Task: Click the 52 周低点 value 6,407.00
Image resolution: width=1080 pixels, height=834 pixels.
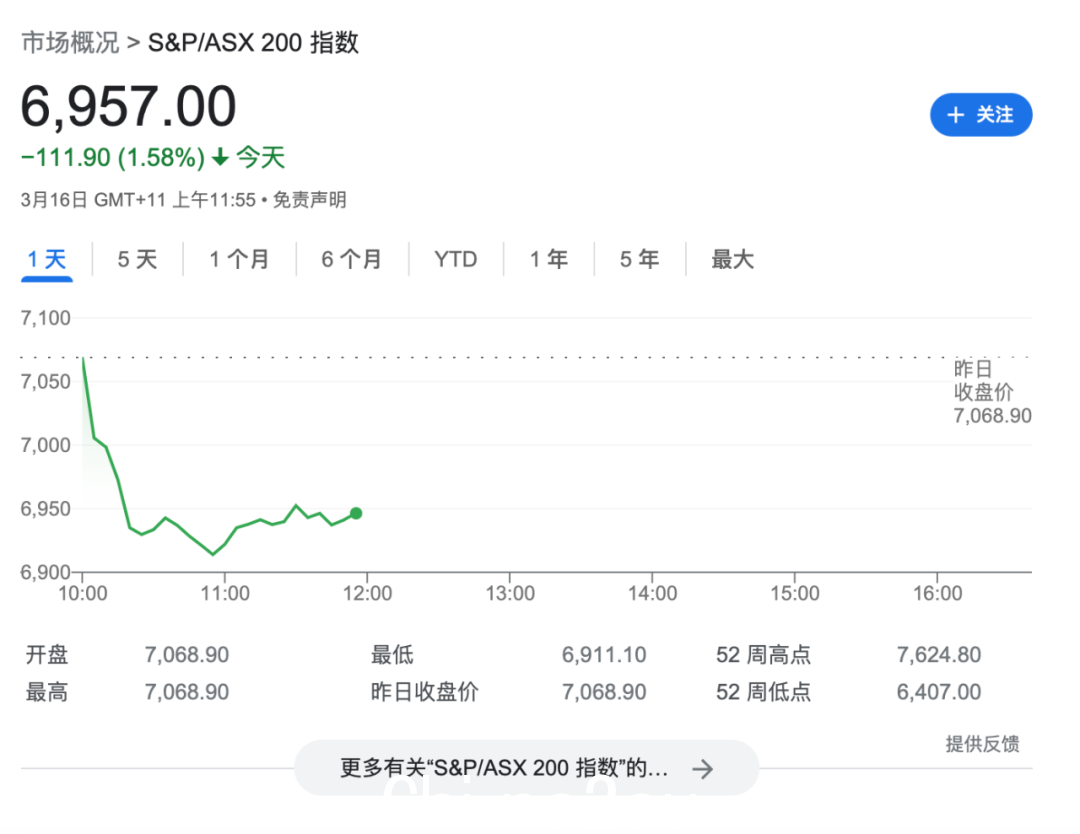Action: (939, 691)
